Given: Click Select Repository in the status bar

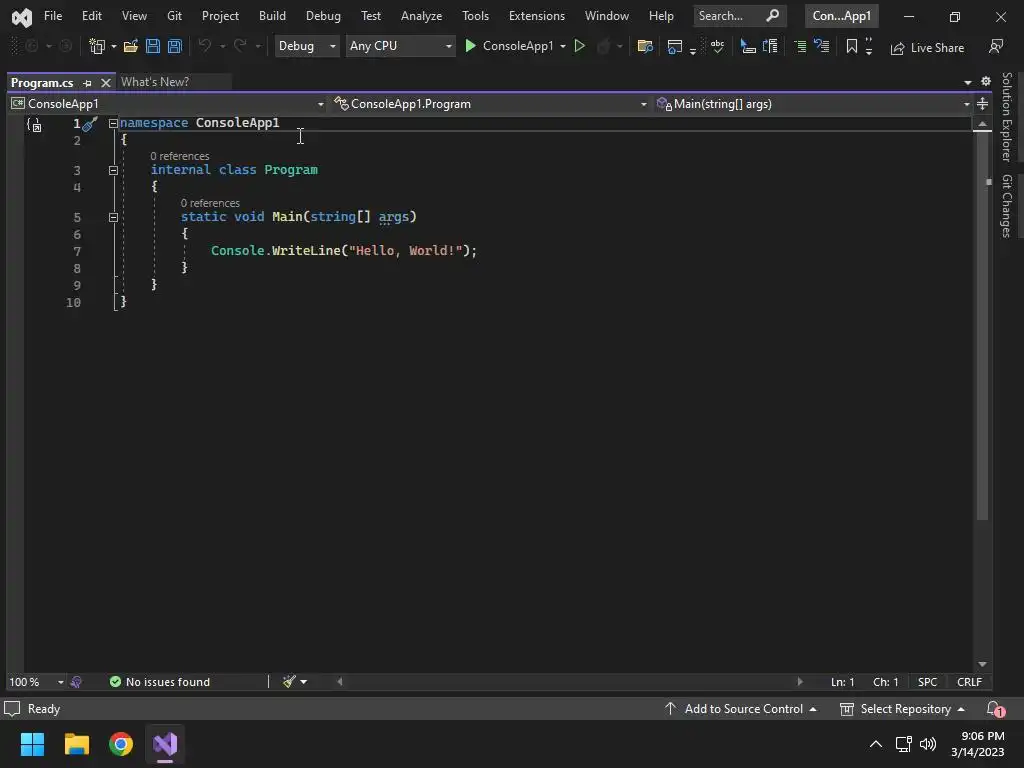Looking at the screenshot, I should click(903, 709).
